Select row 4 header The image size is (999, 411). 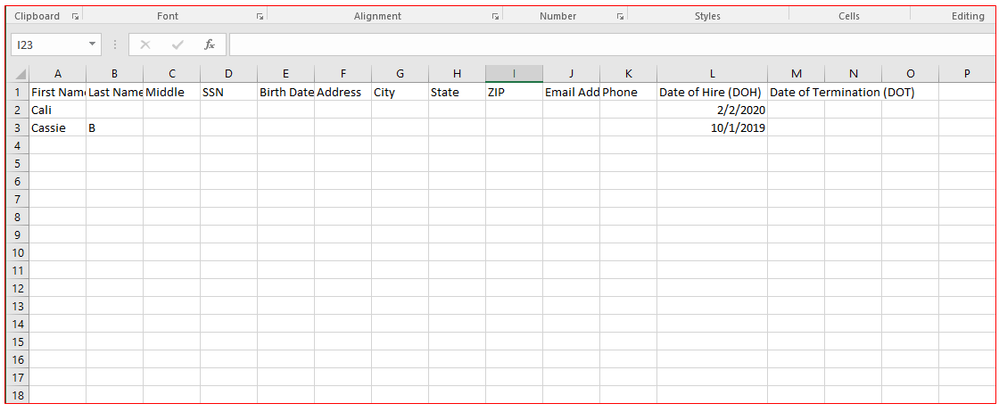pos(17,145)
